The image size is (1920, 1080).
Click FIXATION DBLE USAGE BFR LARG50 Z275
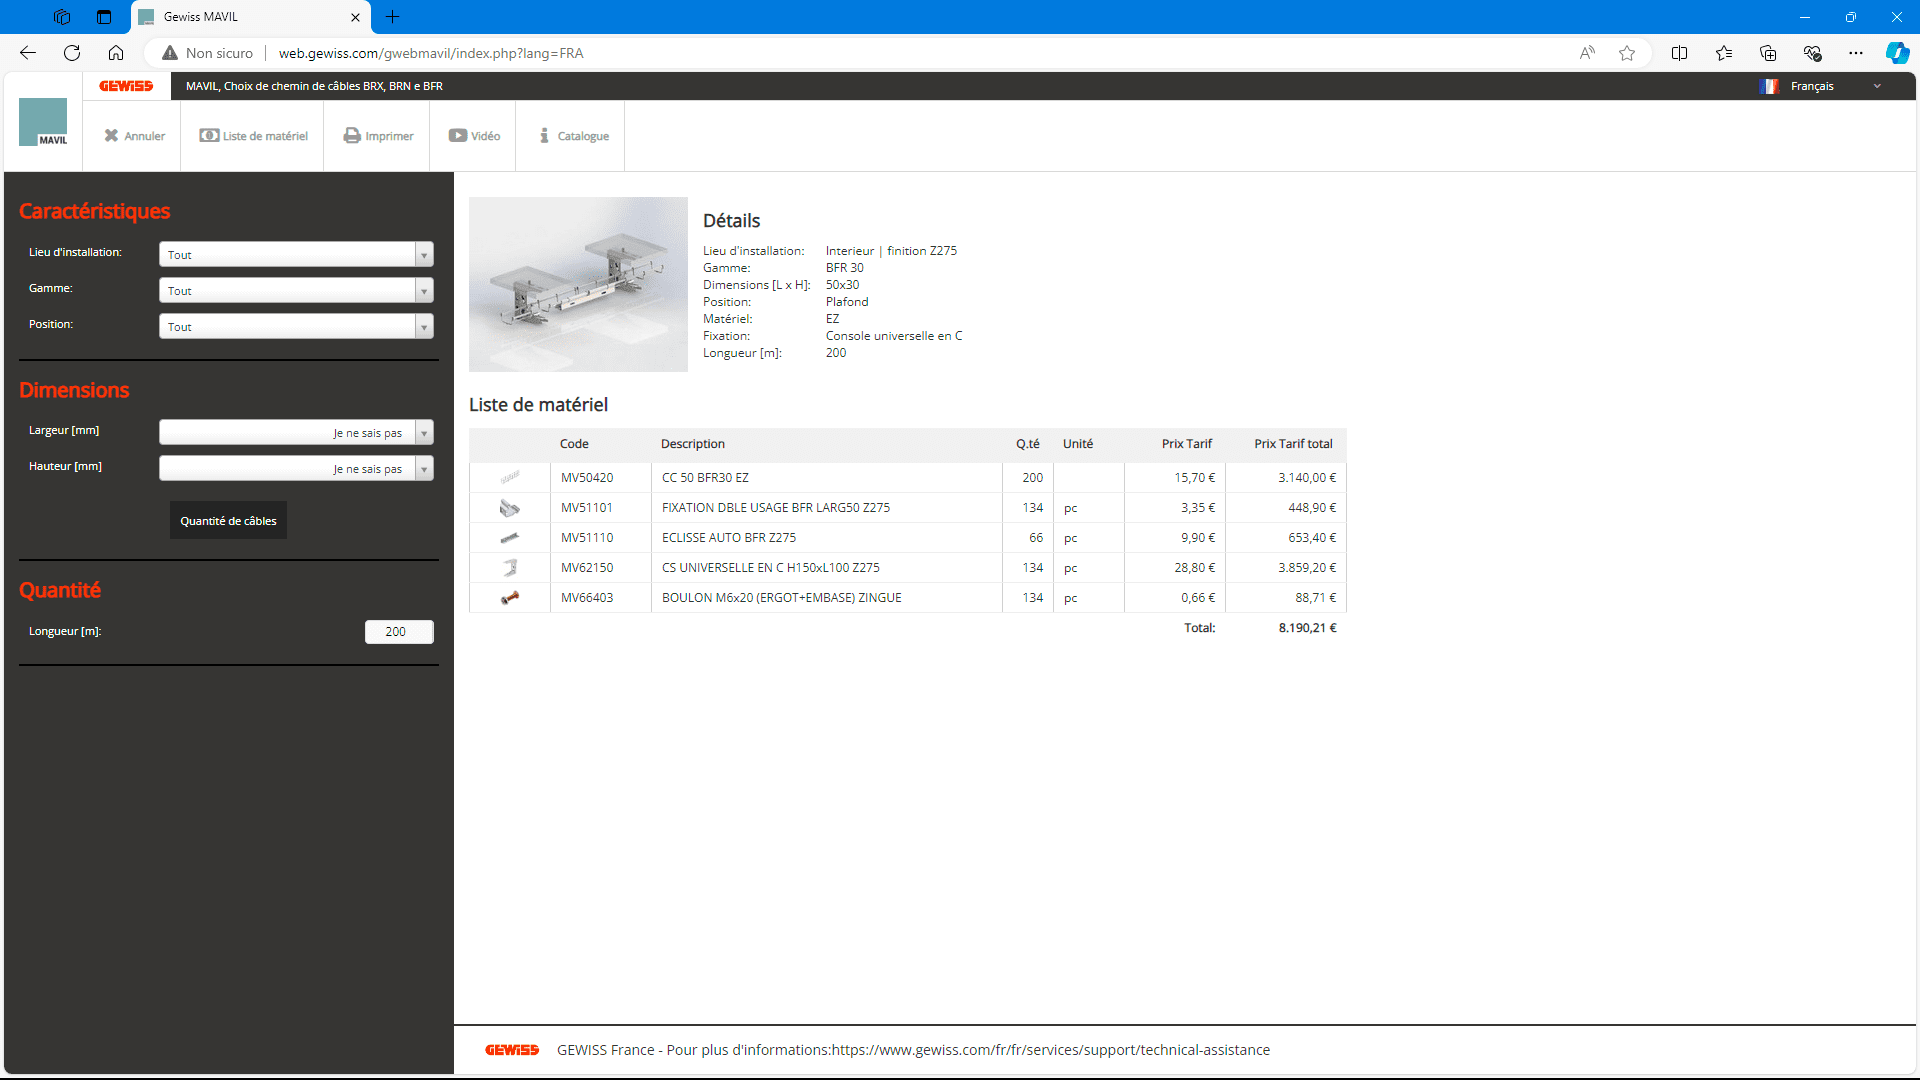pyautogui.click(x=776, y=508)
